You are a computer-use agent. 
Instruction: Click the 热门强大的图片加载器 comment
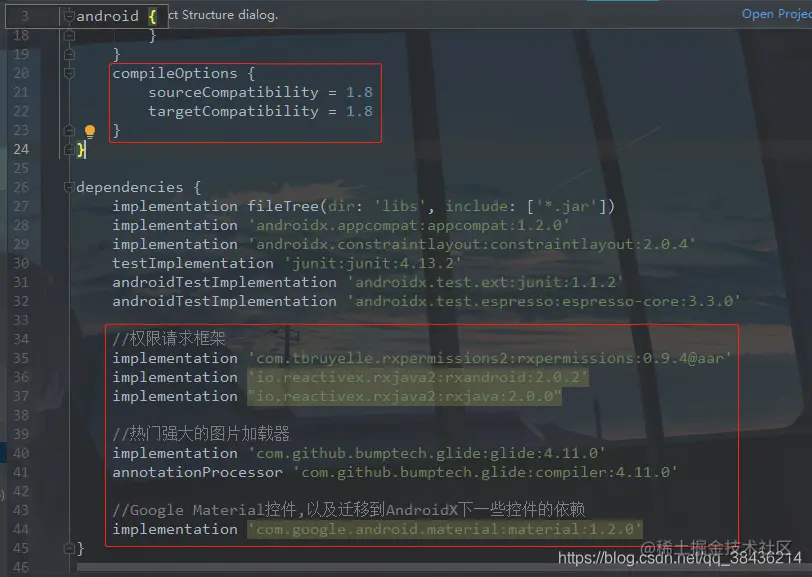tap(201, 434)
